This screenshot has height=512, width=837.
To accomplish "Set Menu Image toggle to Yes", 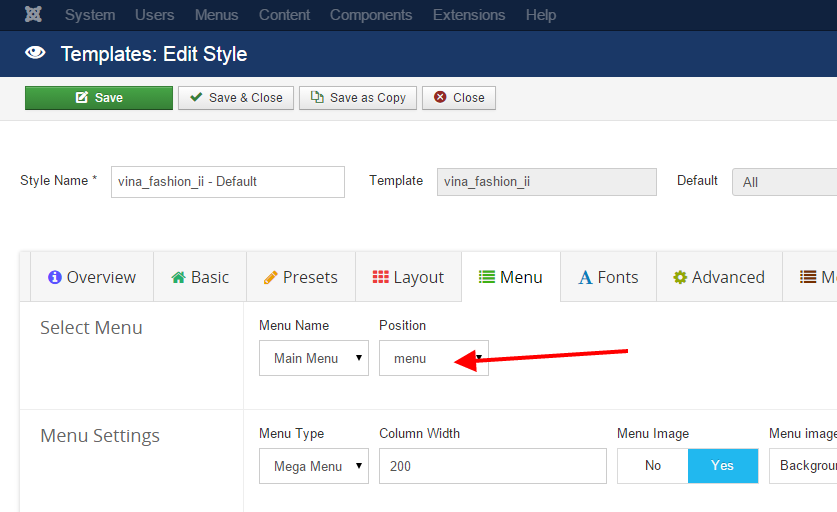I will tap(722, 466).
